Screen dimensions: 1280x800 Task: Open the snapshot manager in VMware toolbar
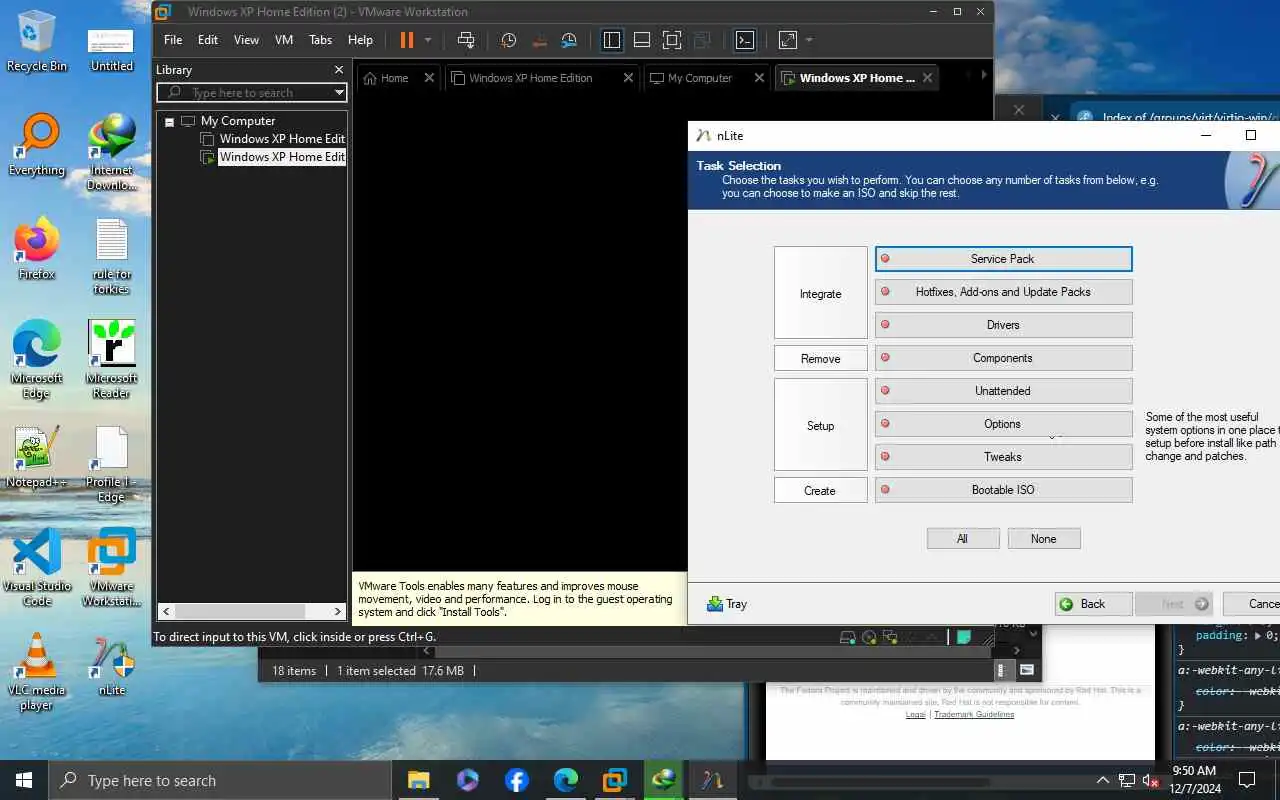[569, 40]
